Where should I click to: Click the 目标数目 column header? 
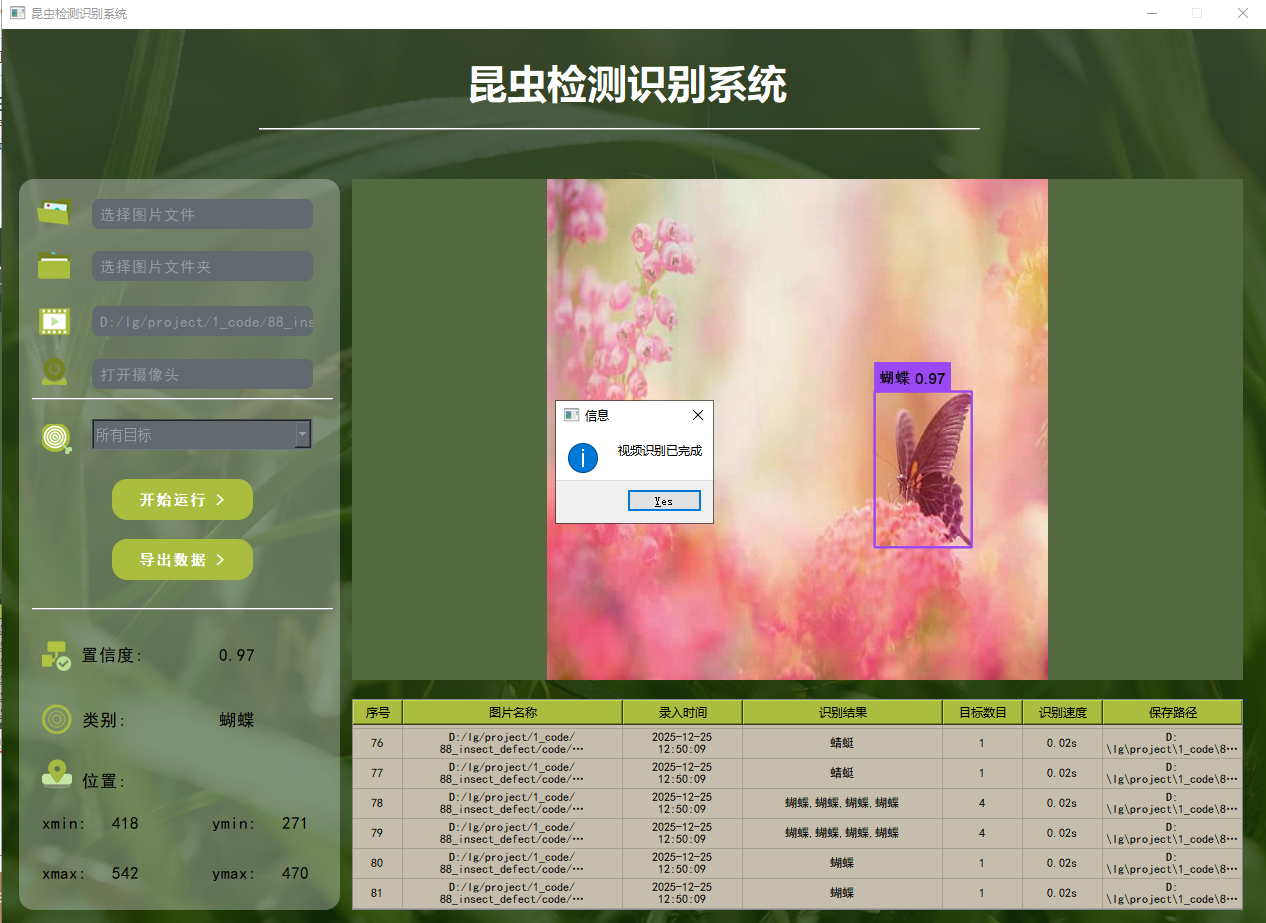point(982,712)
